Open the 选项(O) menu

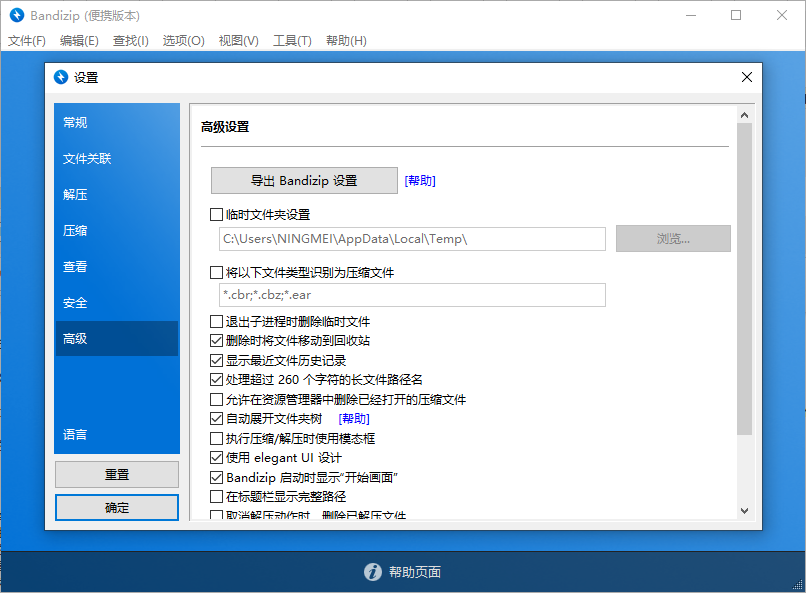tap(184, 41)
